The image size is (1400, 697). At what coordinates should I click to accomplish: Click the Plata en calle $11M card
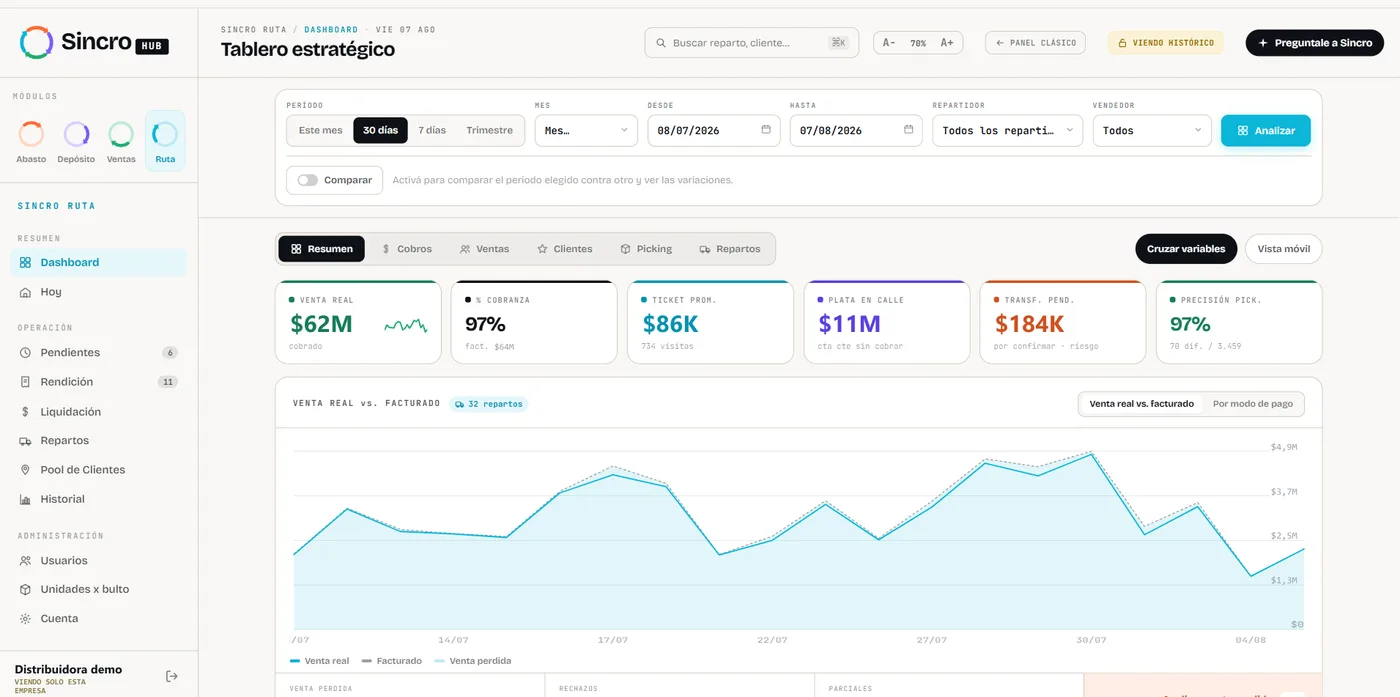887,322
